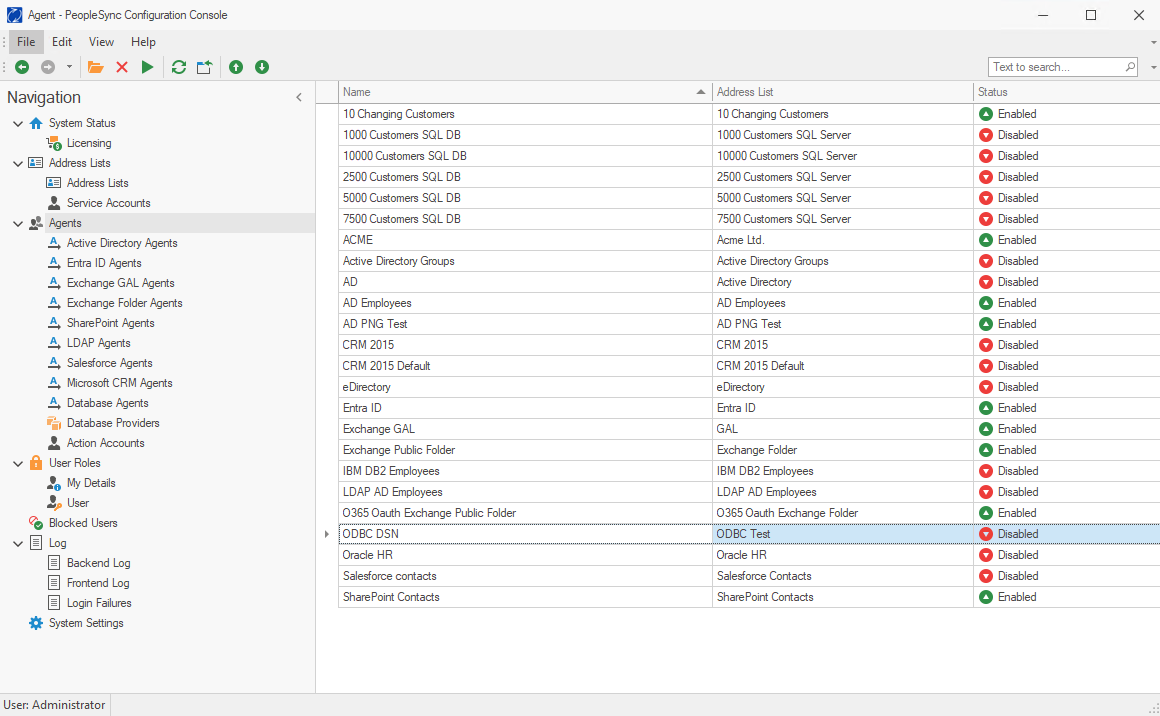The width and height of the screenshot is (1160, 716).
Task: Select the 'AD PNG Test' name cell
Action: (x=525, y=324)
